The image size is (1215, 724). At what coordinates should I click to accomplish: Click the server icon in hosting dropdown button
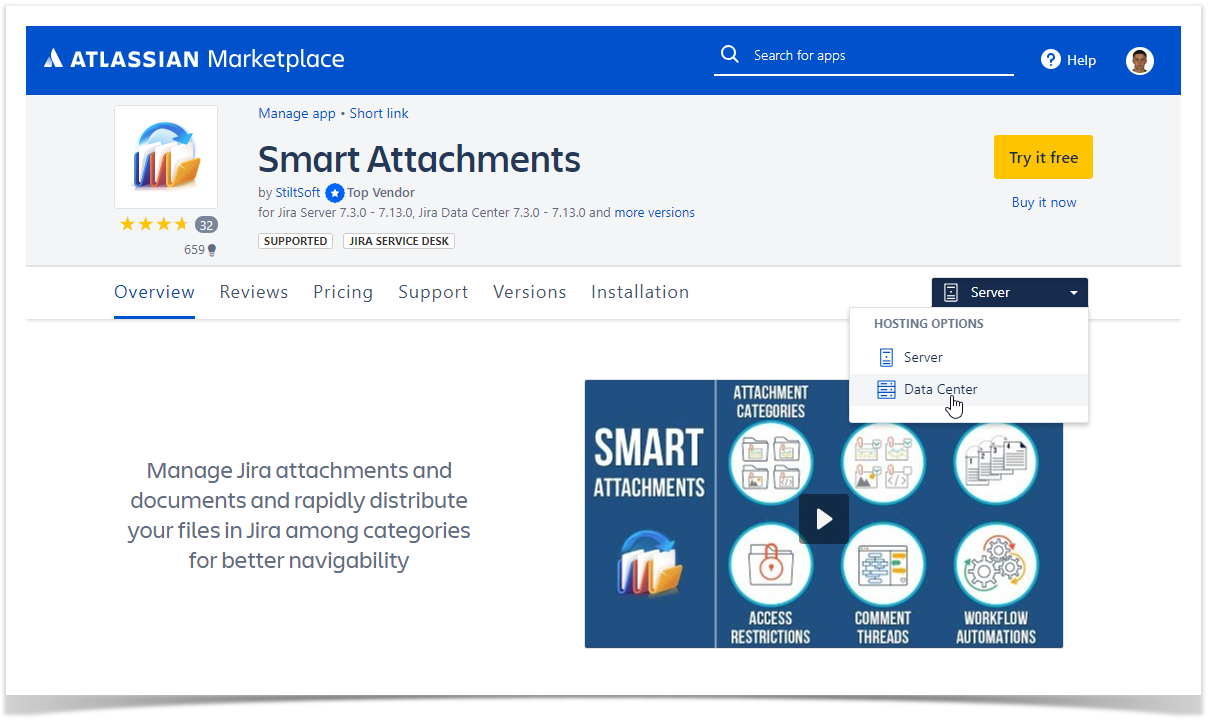pyautogui.click(x=951, y=293)
